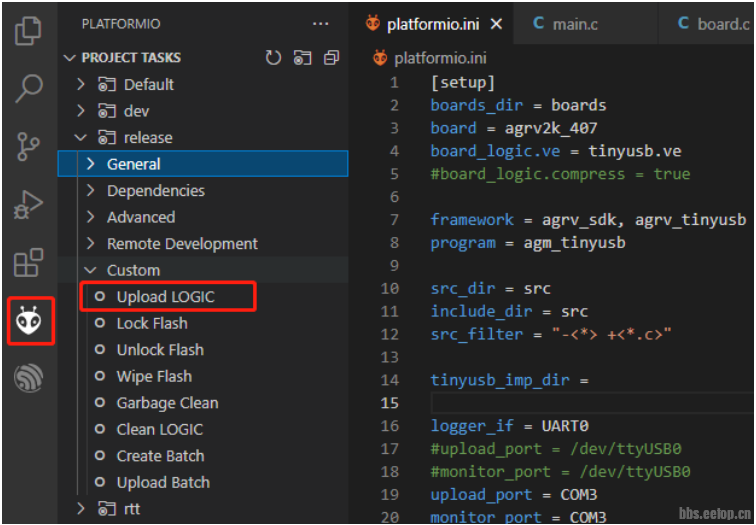Click the rtt environment folder icon
The width and height of the screenshot is (756, 525).
click(x=107, y=509)
